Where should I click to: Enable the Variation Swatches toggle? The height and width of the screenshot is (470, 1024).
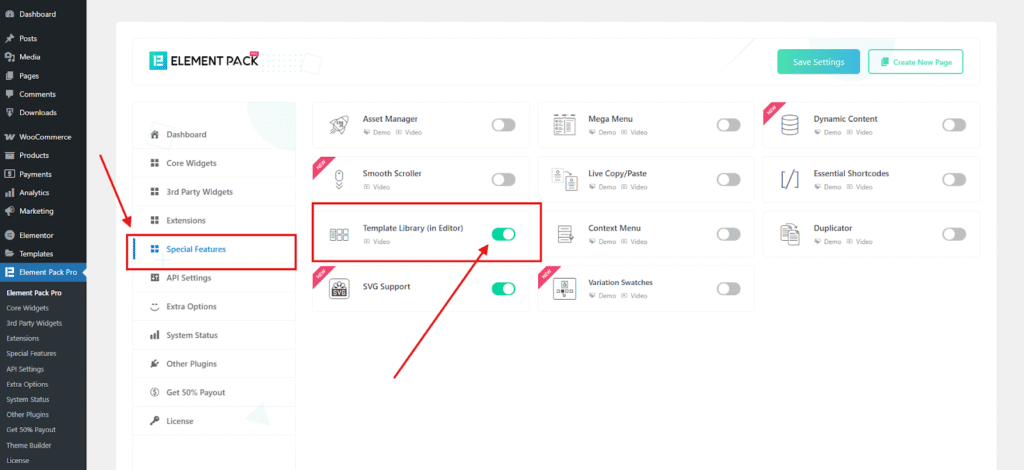[729, 289]
